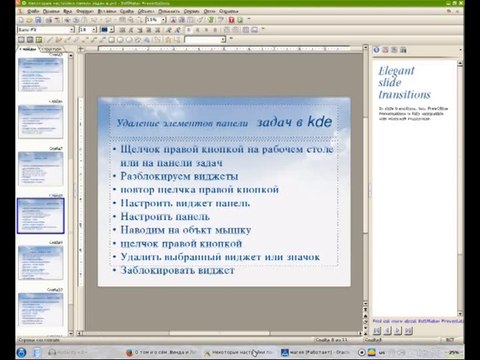Click the blue round icon atop the right sidebar

point(376,50)
